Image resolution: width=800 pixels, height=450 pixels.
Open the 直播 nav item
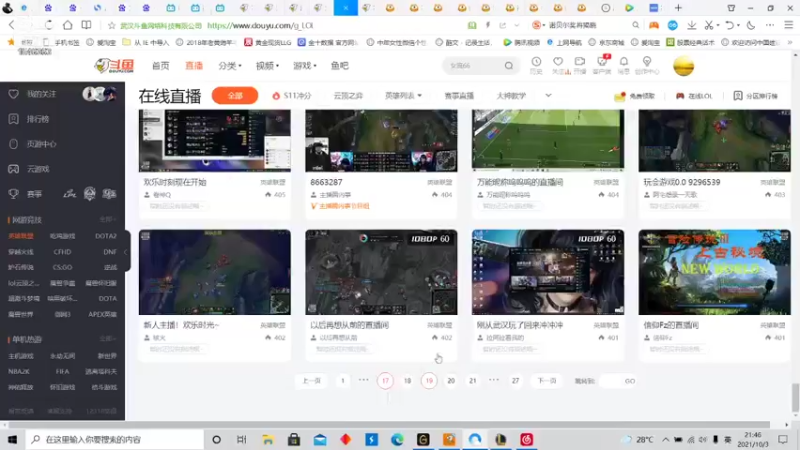point(194,66)
